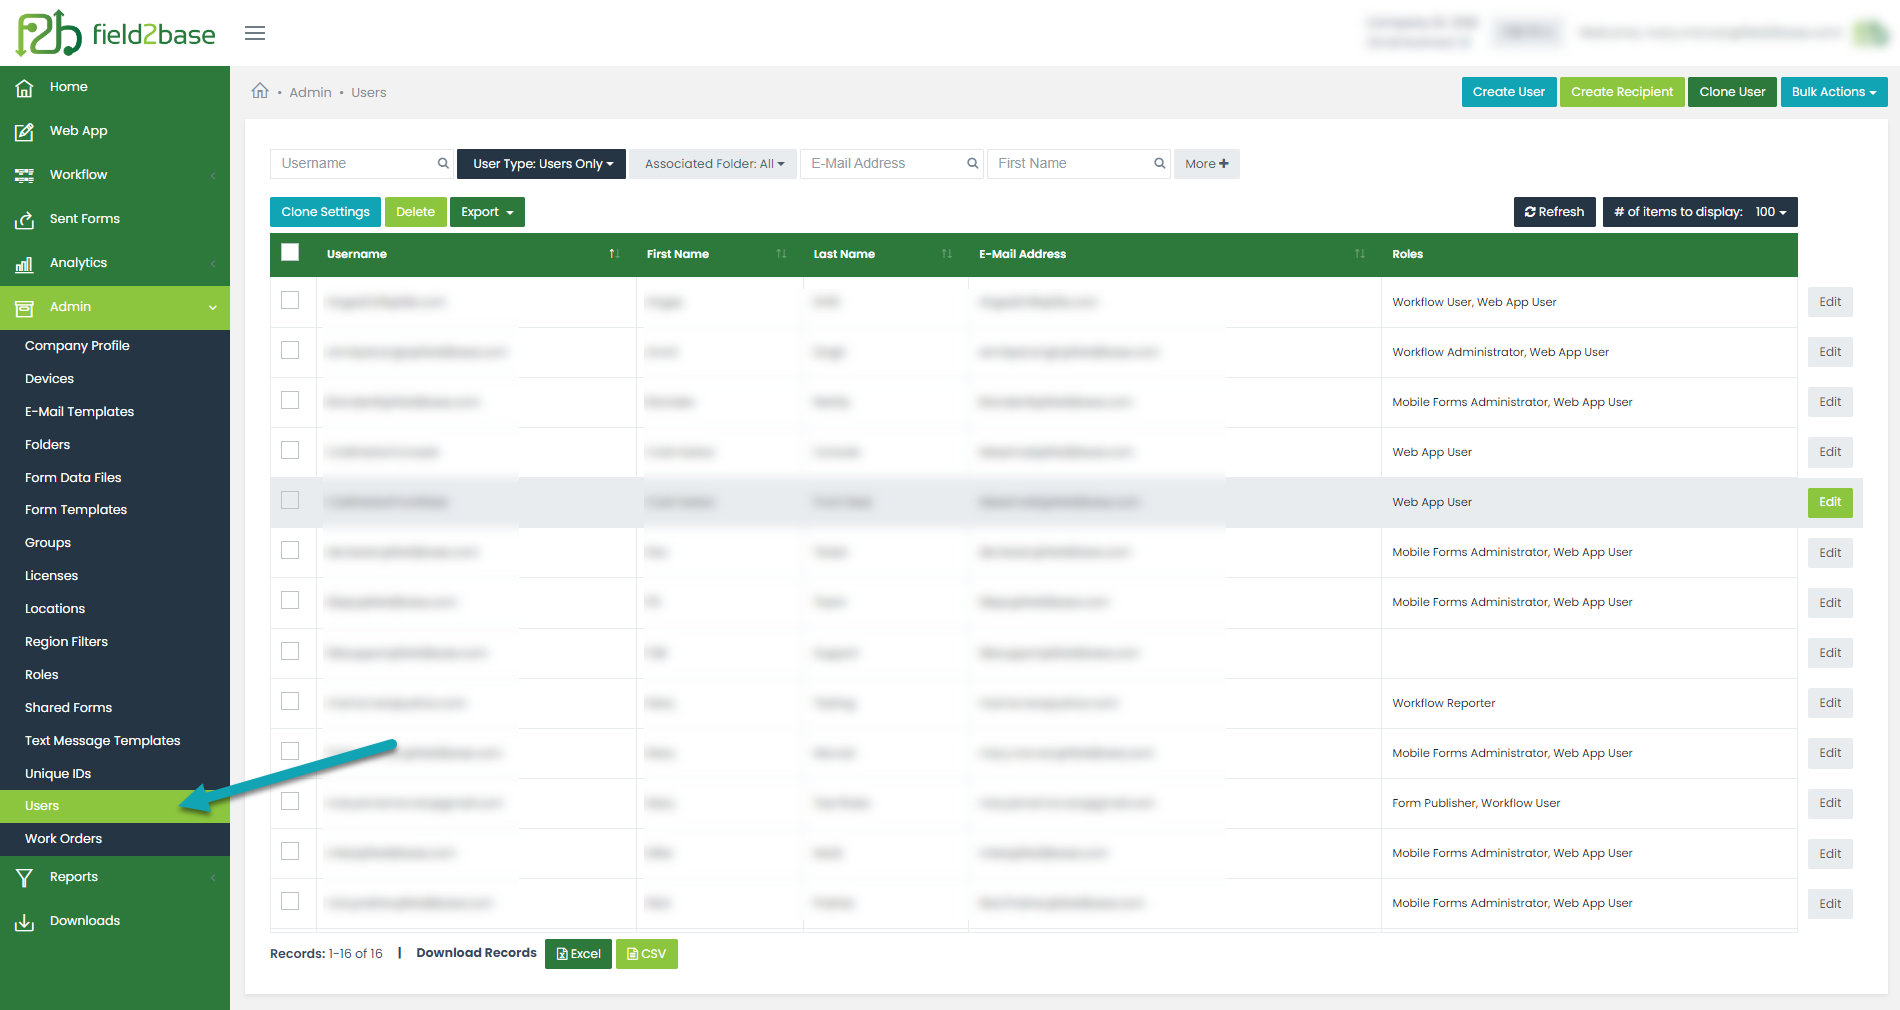Check the select-all header checkbox
This screenshot has height=1010, width=1900.
click(290, 252)
